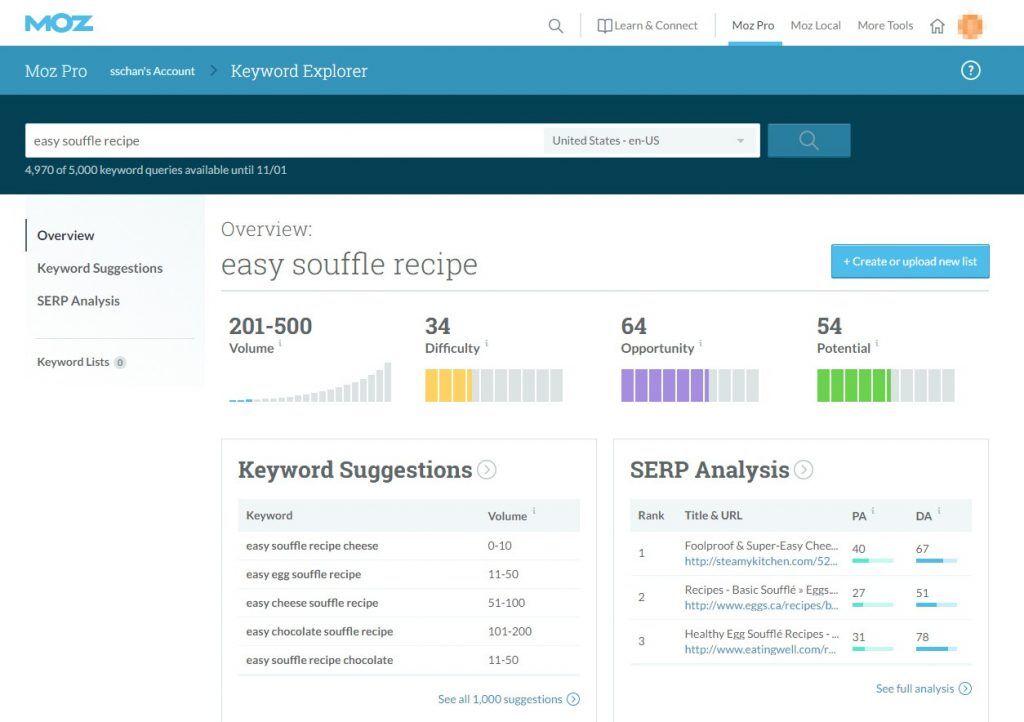
Task: Select keyword easy souffle recipe chocolate
Action: [319, 660]
